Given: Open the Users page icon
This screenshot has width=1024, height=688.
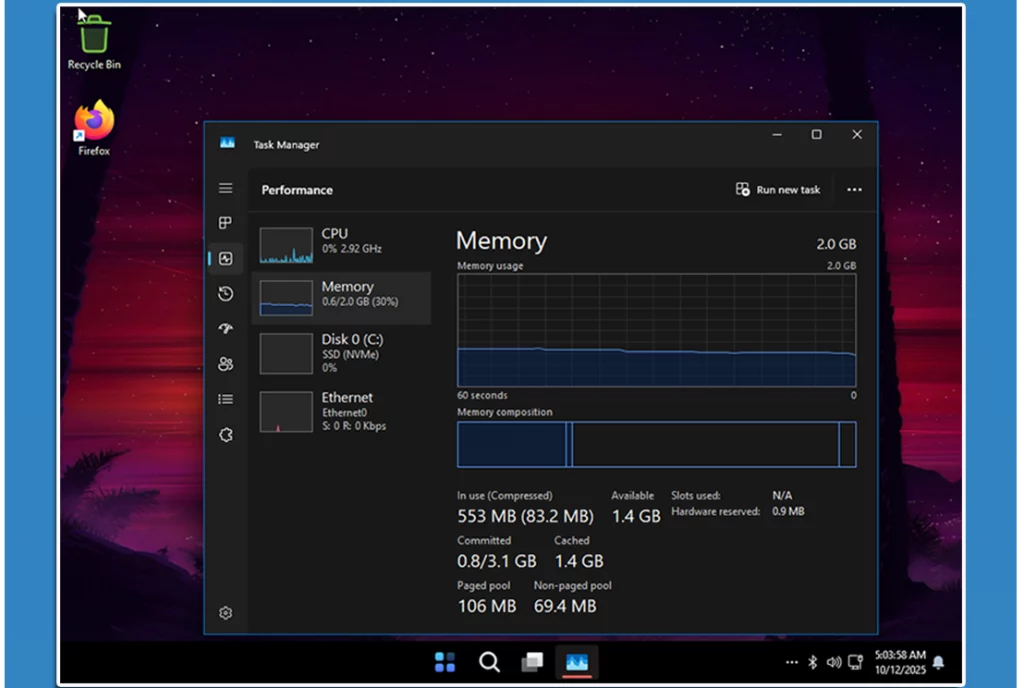Looking at the screenshot, I should pyautogui.click(x=226, y=364).
